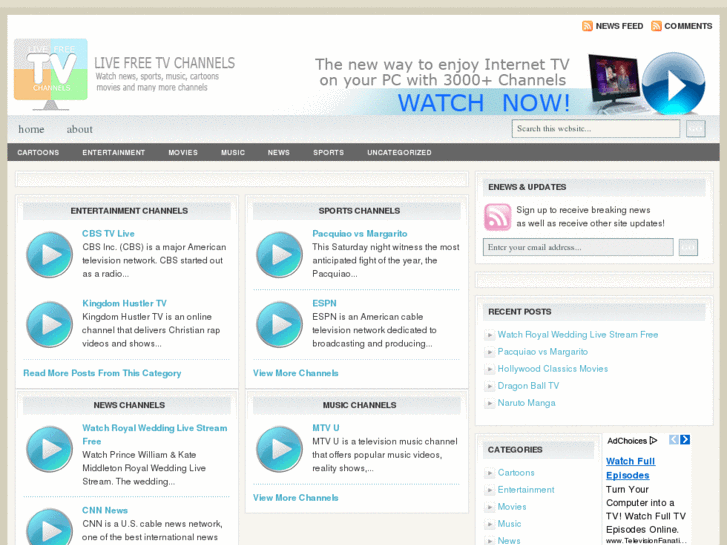Select the Sports menu item
727x545 pixels.
coord(328,153)
